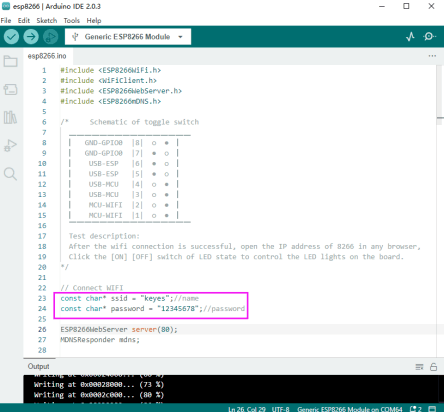
Task: Click the '// Connect WIFI' comment
Action: point(92,288)
